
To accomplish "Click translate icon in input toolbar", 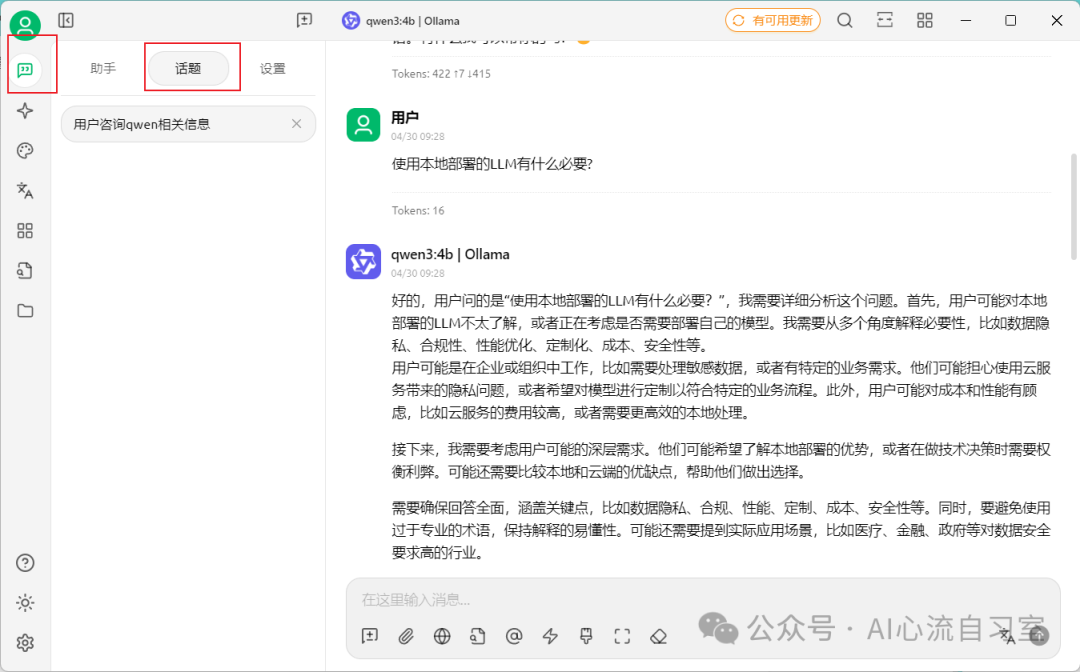I will 1007,636.
